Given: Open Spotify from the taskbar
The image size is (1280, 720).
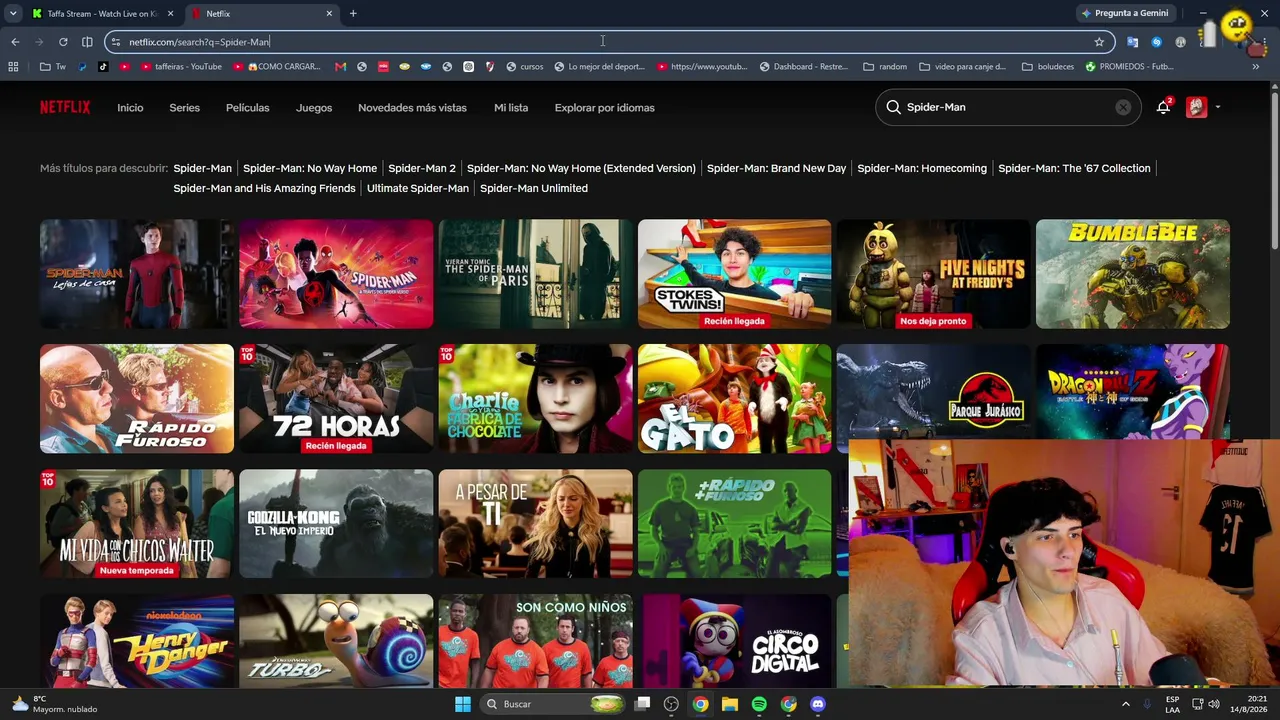Looking at the screenshot, I should [759, 704].
